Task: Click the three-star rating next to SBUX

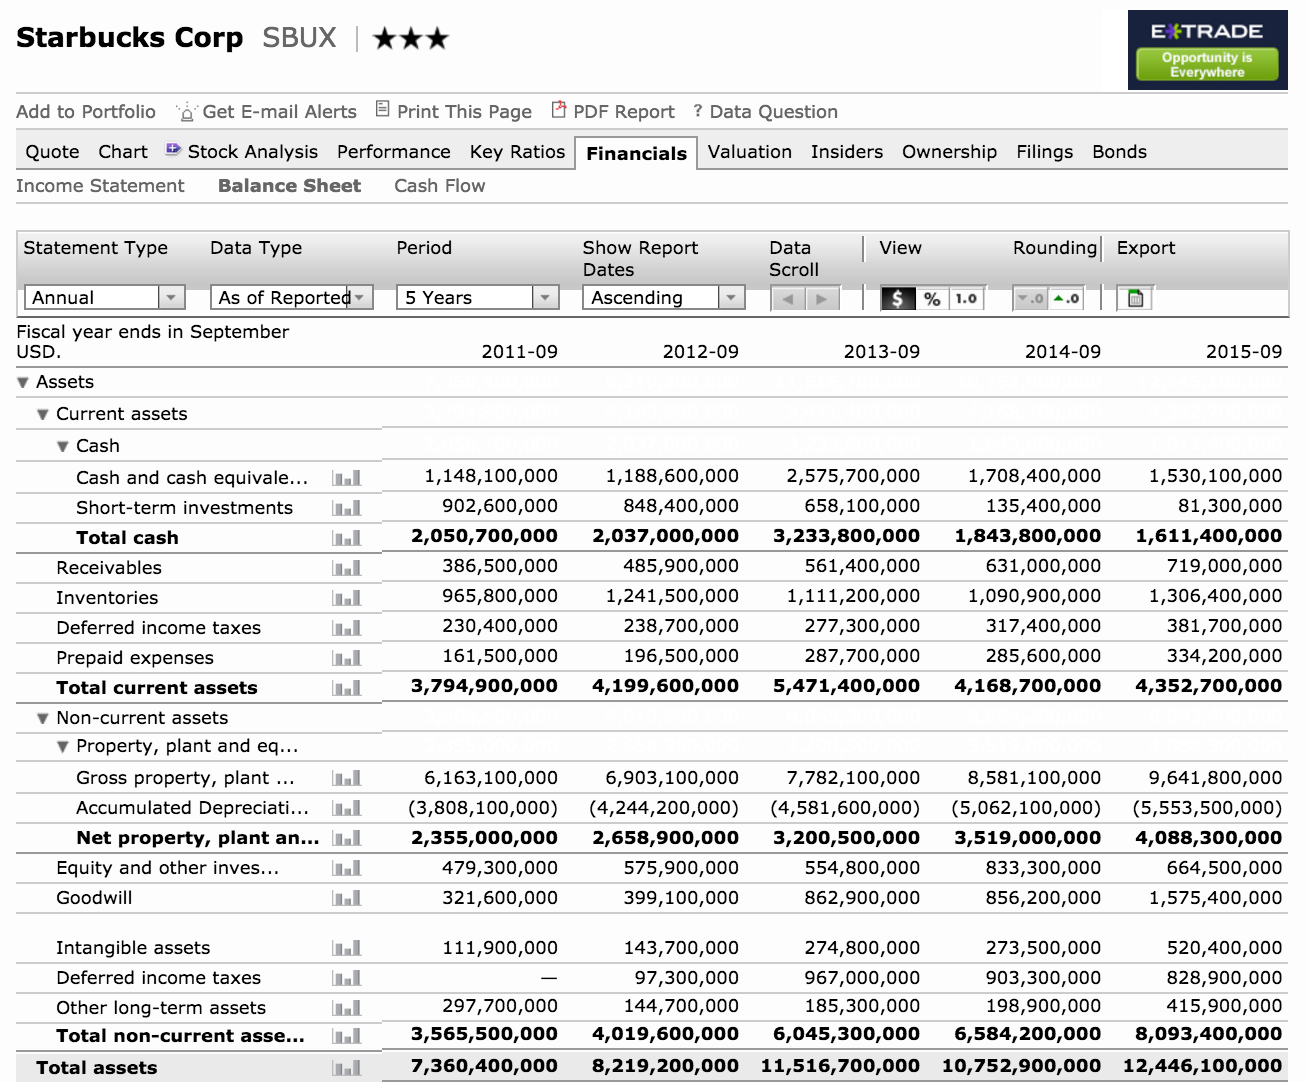Action: pyautogui.click(x=411, y=39)
